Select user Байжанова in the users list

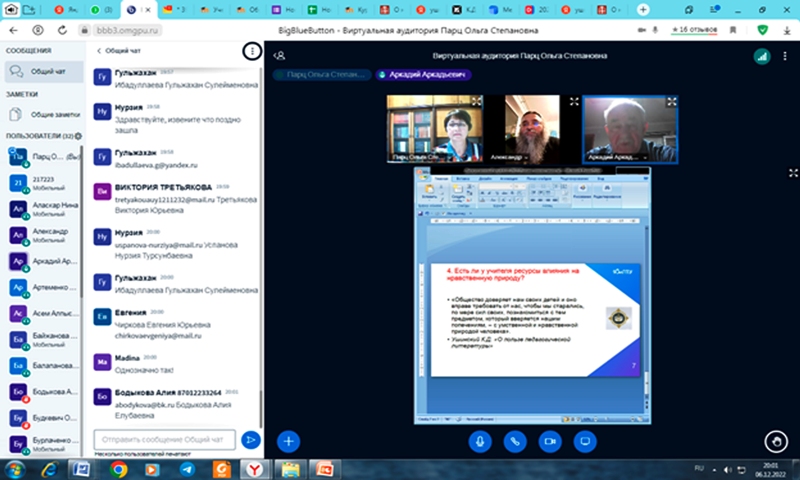coord(44,340)
